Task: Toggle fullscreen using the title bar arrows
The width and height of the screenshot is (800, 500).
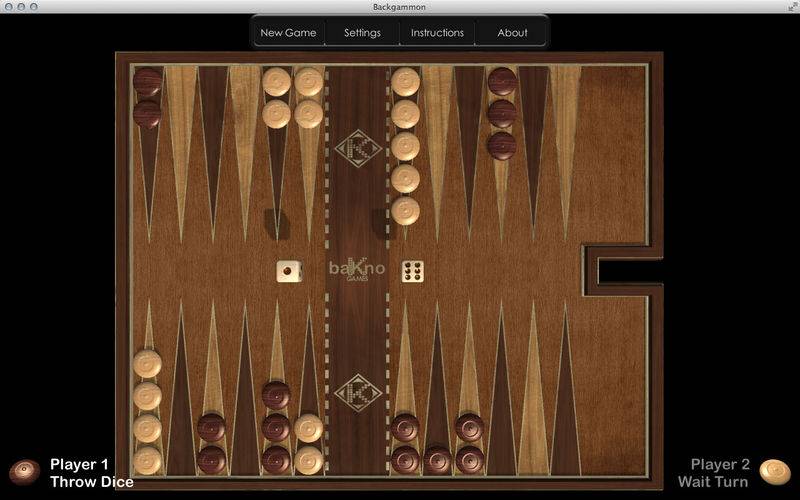Action: 793,6
